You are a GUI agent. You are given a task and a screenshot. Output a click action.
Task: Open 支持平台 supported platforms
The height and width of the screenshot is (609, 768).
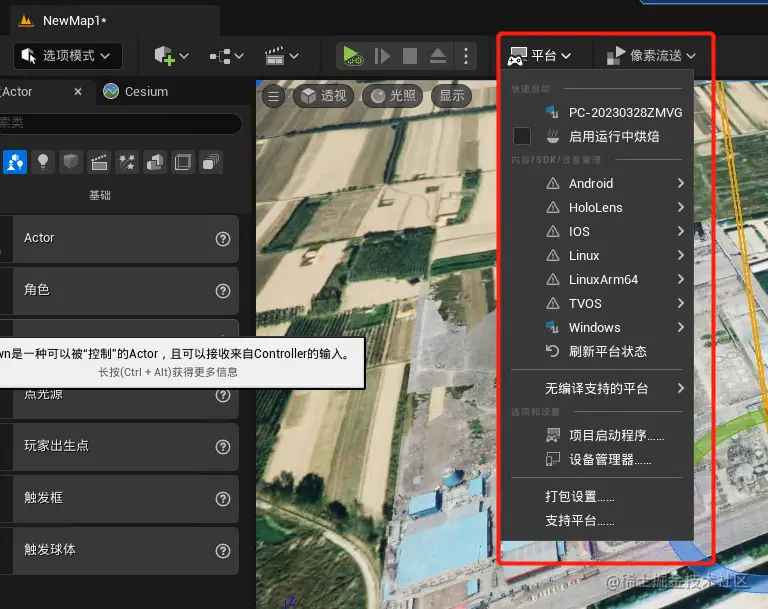point(597,520)
